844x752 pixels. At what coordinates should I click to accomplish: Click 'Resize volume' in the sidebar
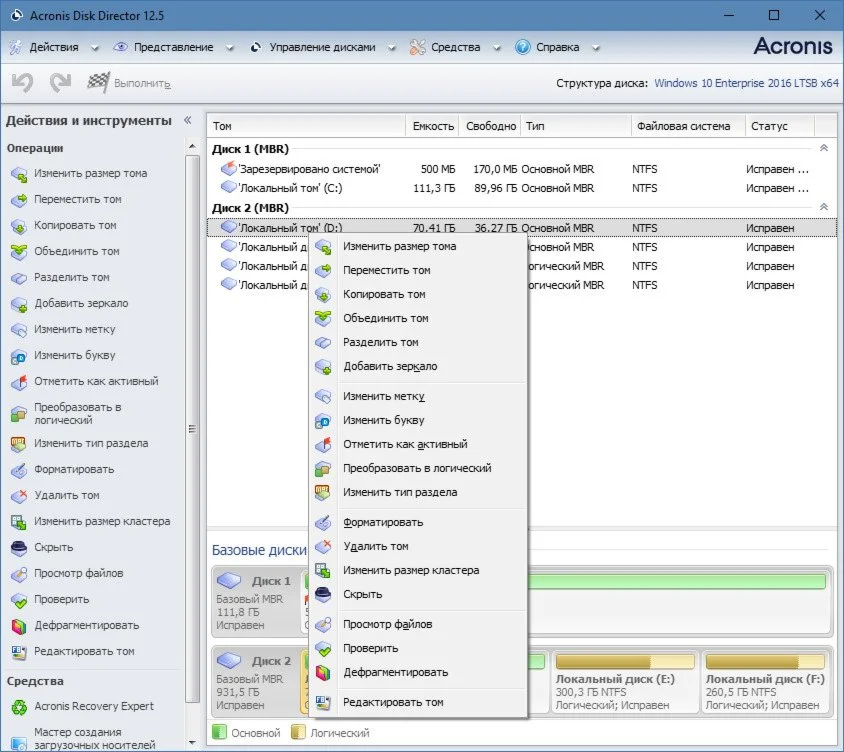pyautogui.click(x=90, y=174)
